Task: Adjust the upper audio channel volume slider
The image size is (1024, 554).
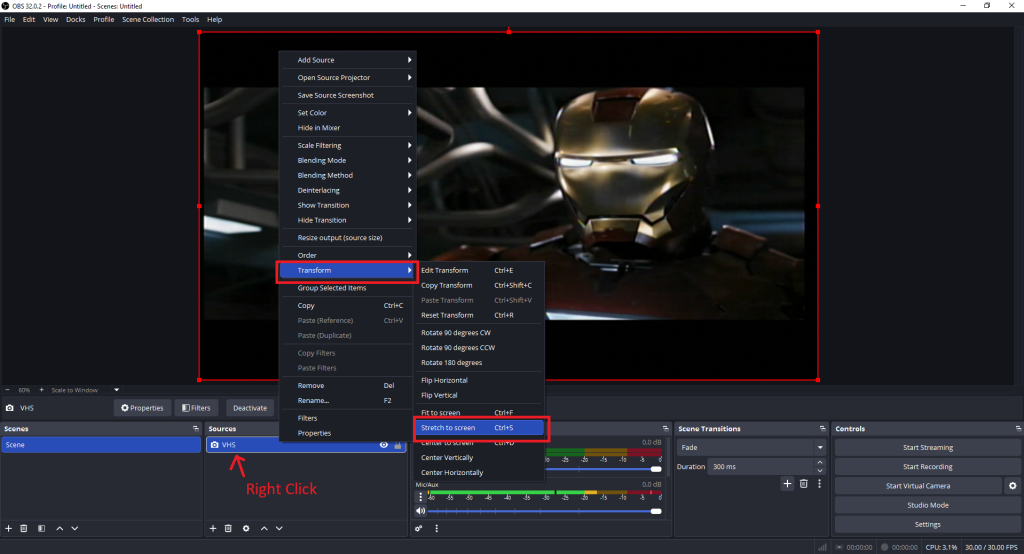Action: 656,468
